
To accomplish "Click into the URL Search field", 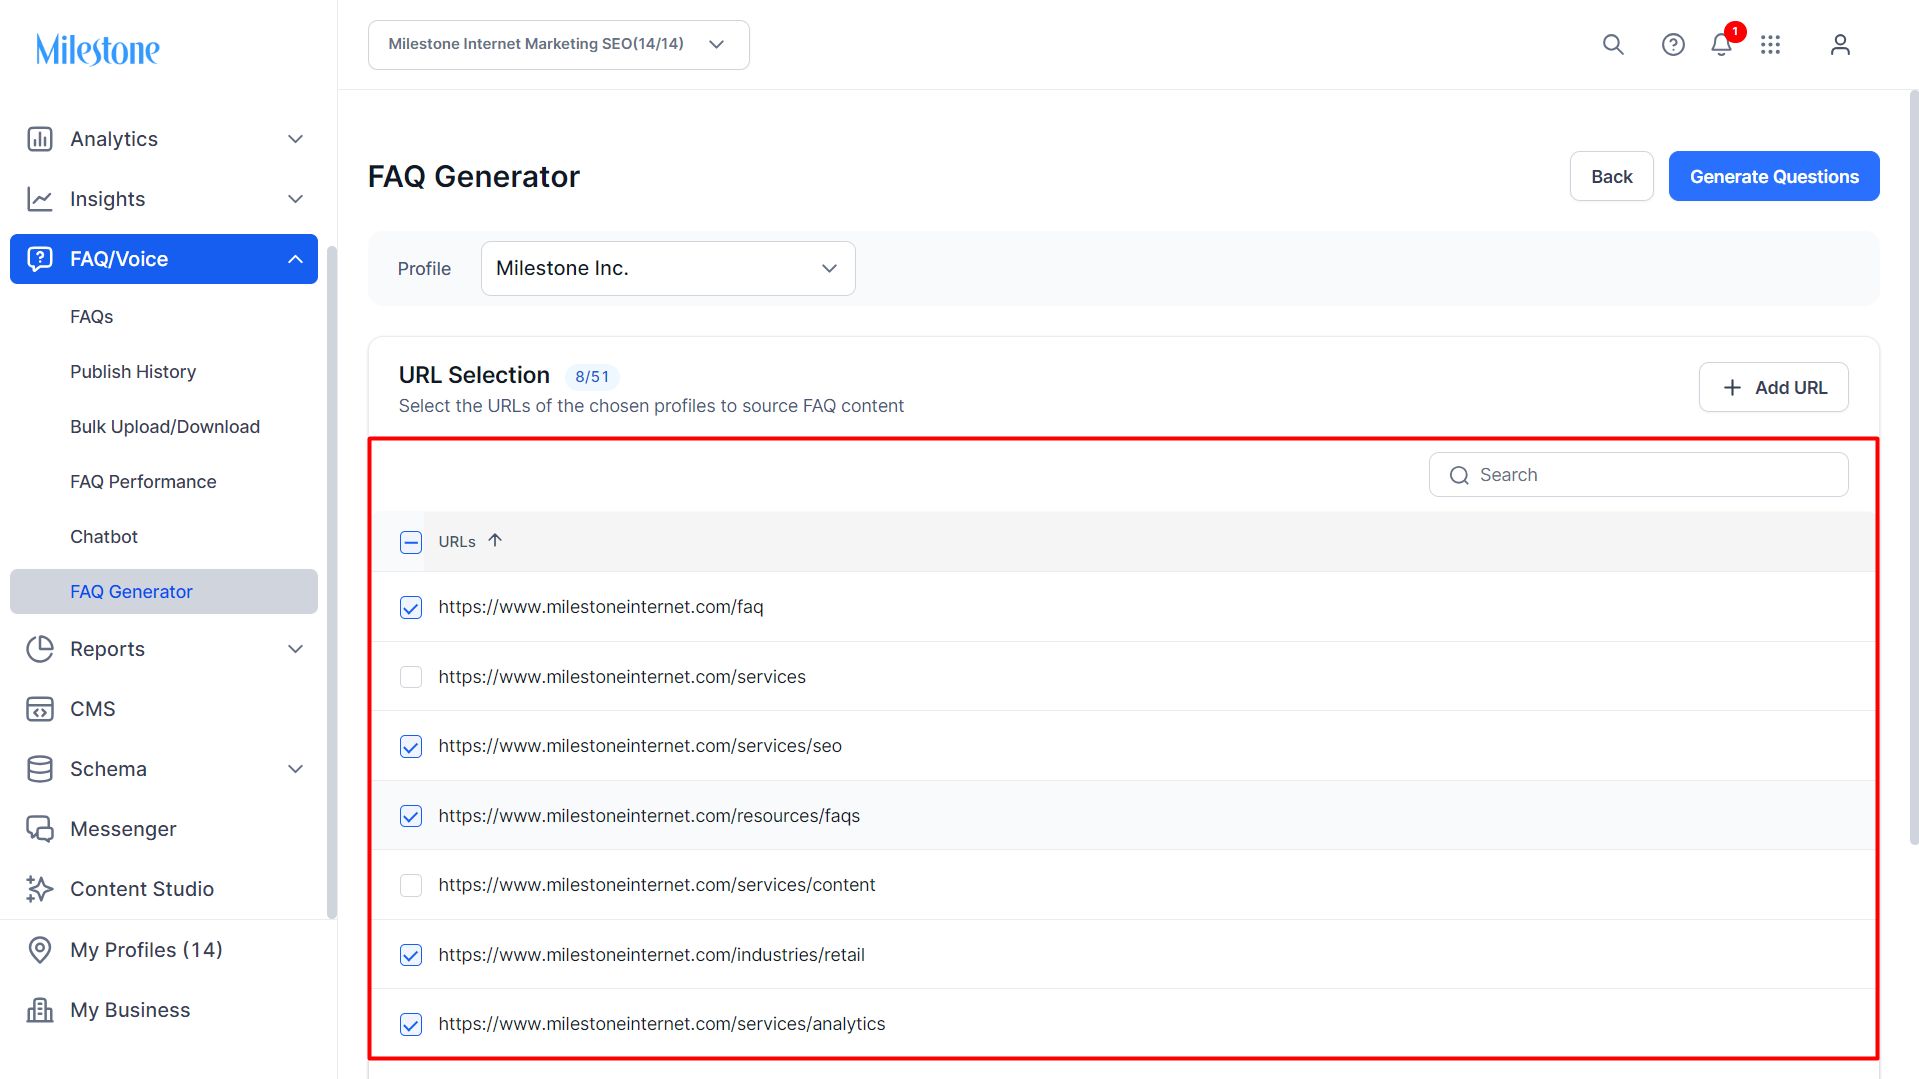I will pos(1639,475).
